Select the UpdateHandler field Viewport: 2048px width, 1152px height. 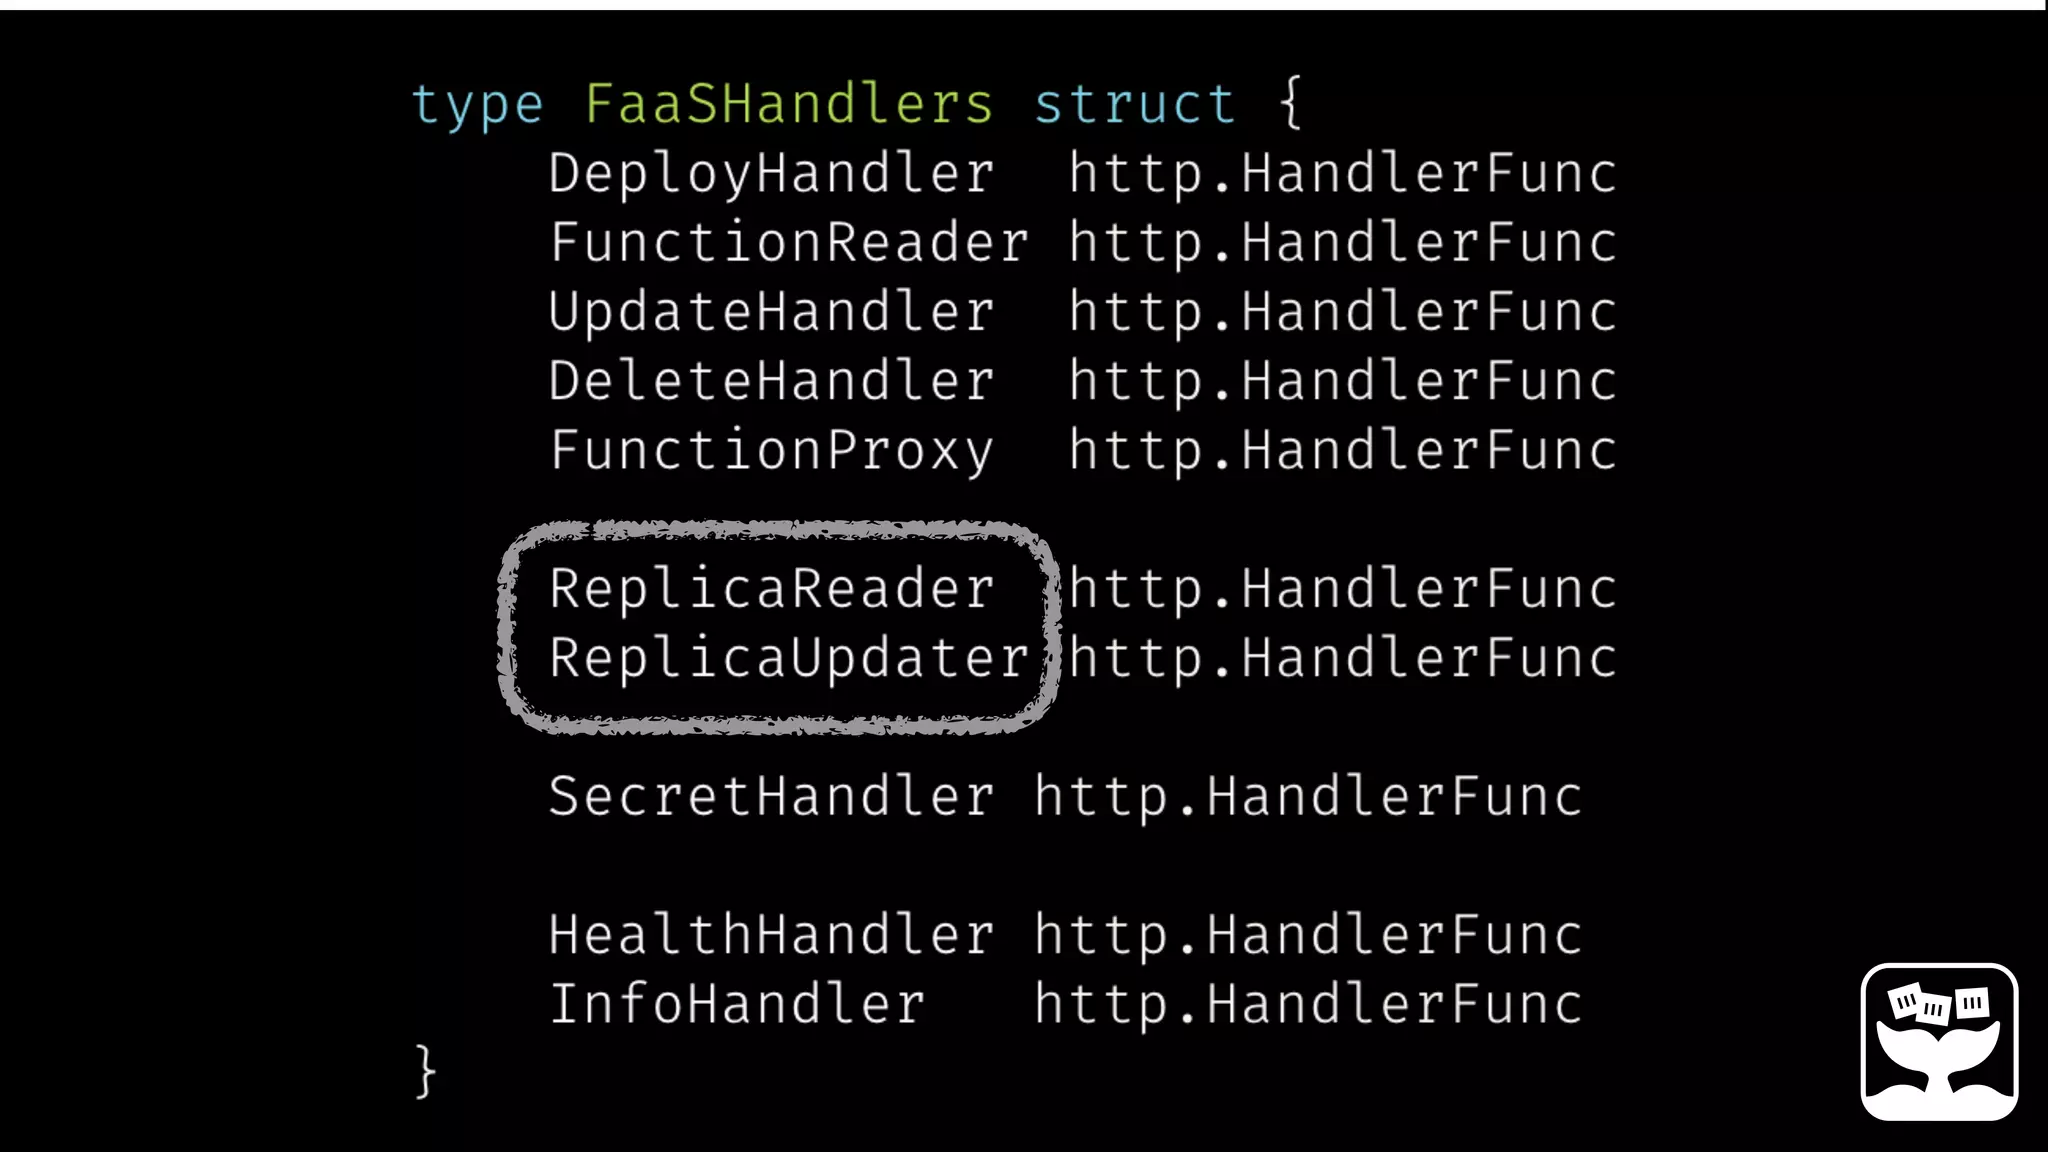[772, 312]
